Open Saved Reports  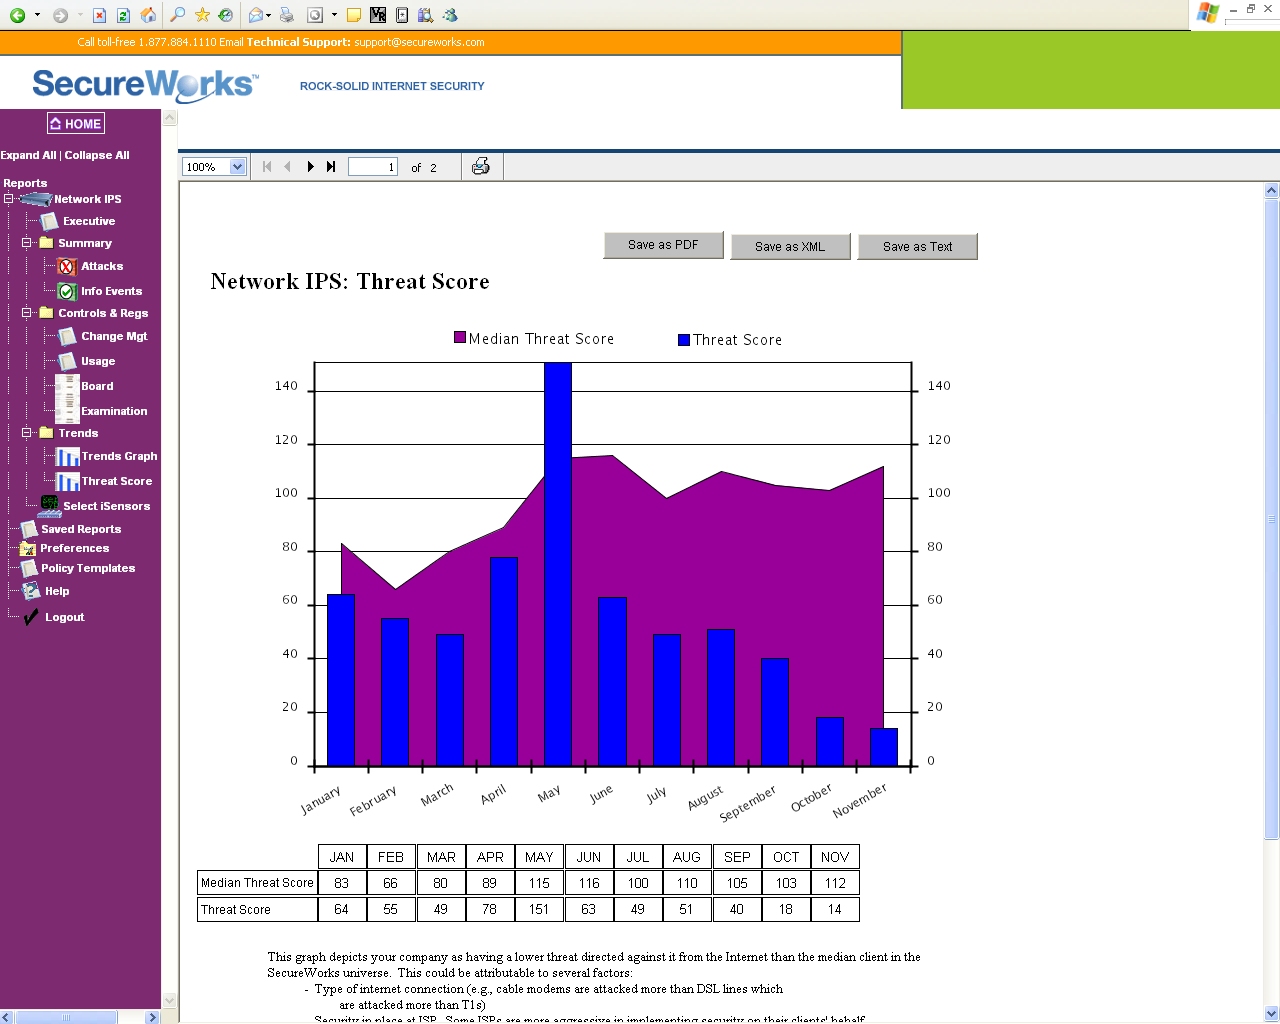(x=81, y=529)
